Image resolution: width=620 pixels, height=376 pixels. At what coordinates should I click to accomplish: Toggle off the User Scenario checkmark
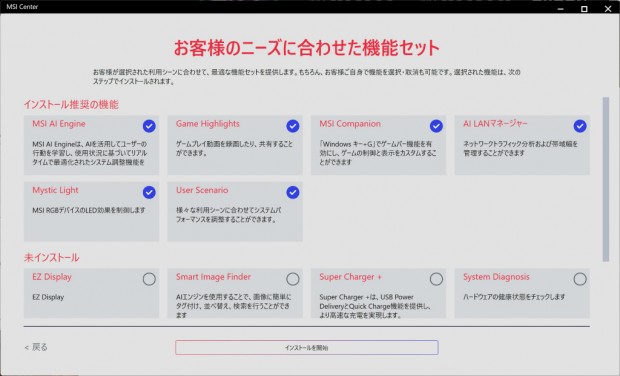pos(293,193)
